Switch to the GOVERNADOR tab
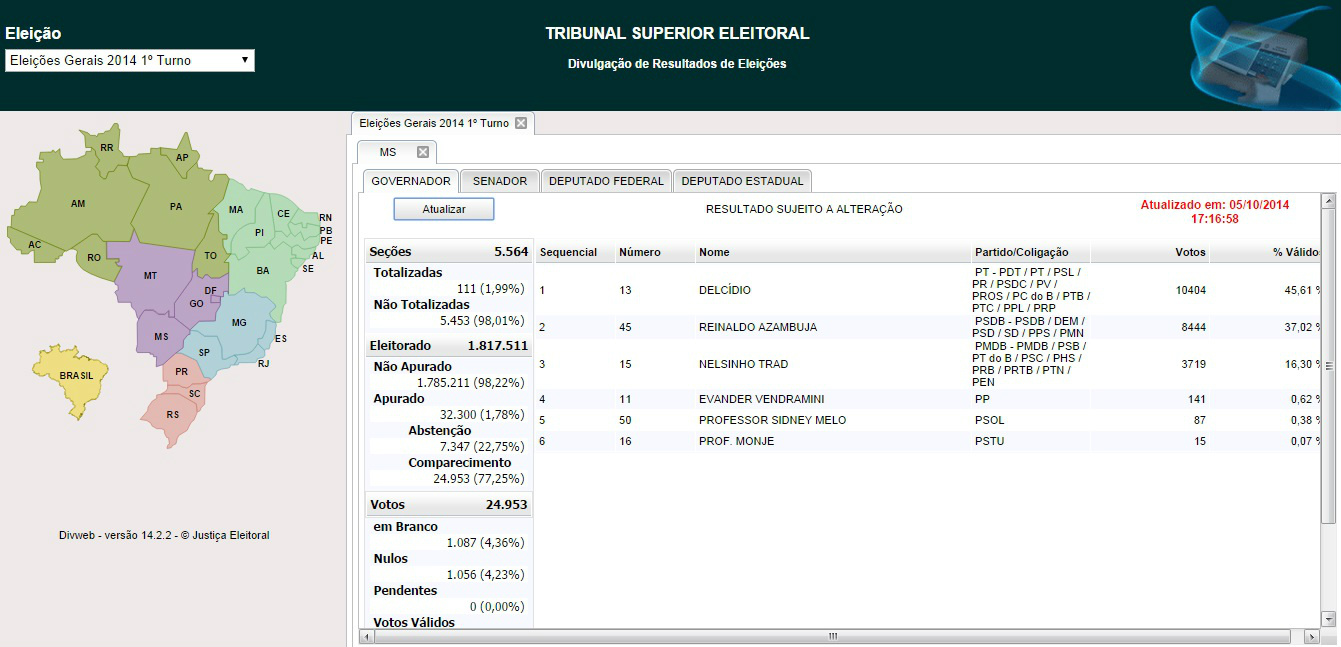Viewport: 1341px width, 647px height. pyautogui.click(x=410, y=181)
